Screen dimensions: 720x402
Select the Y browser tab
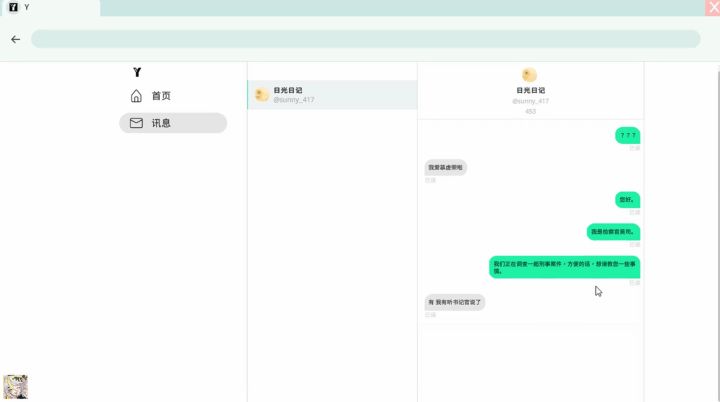click(50, 7)
